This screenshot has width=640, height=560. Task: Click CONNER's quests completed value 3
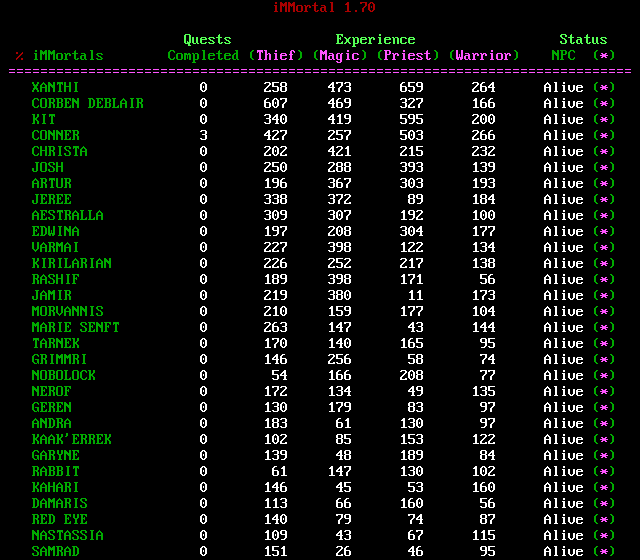click(203, 136)
